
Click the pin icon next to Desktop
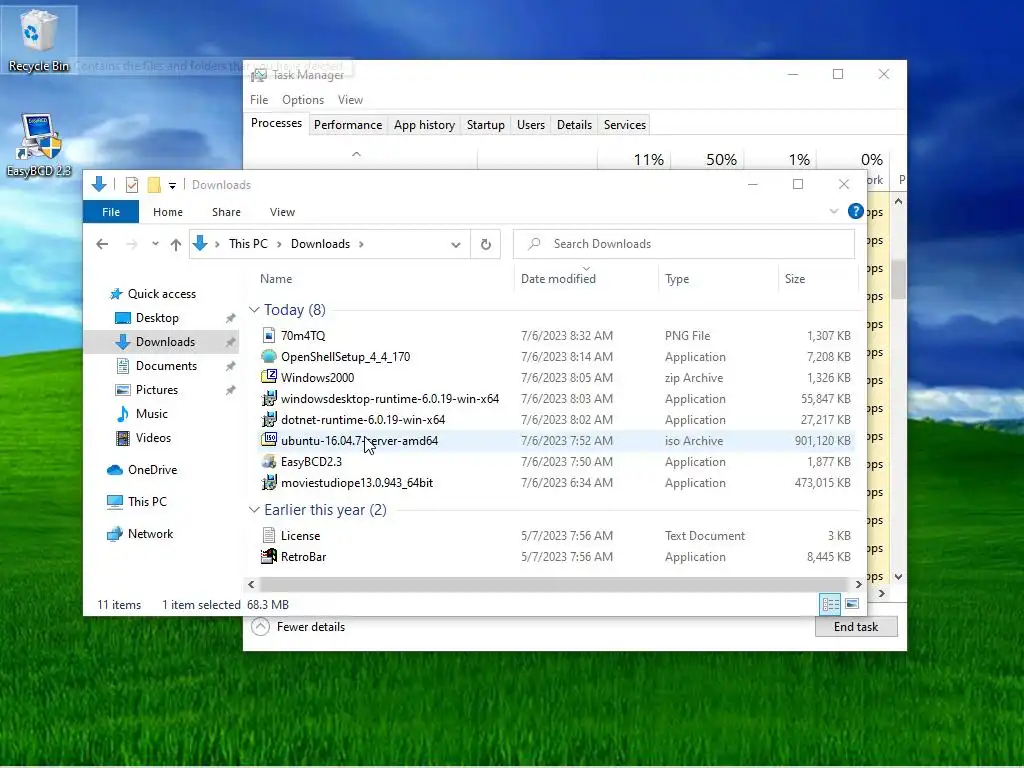[x=230, y=318]
